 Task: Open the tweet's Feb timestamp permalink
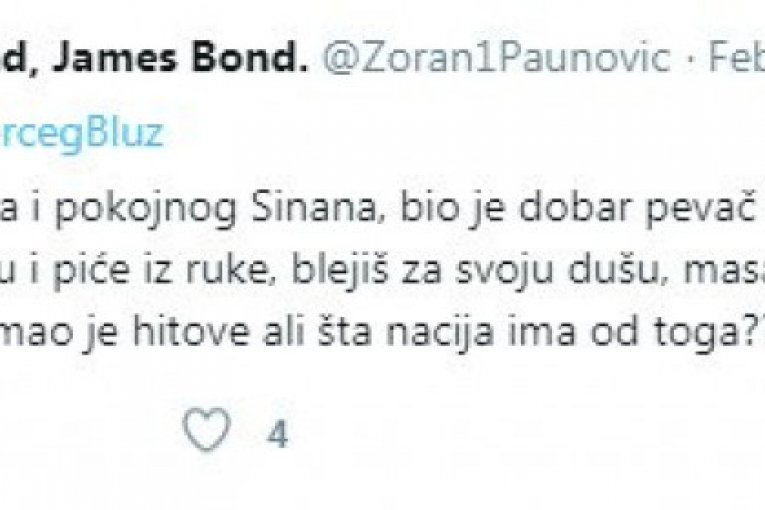coord(737,58)
